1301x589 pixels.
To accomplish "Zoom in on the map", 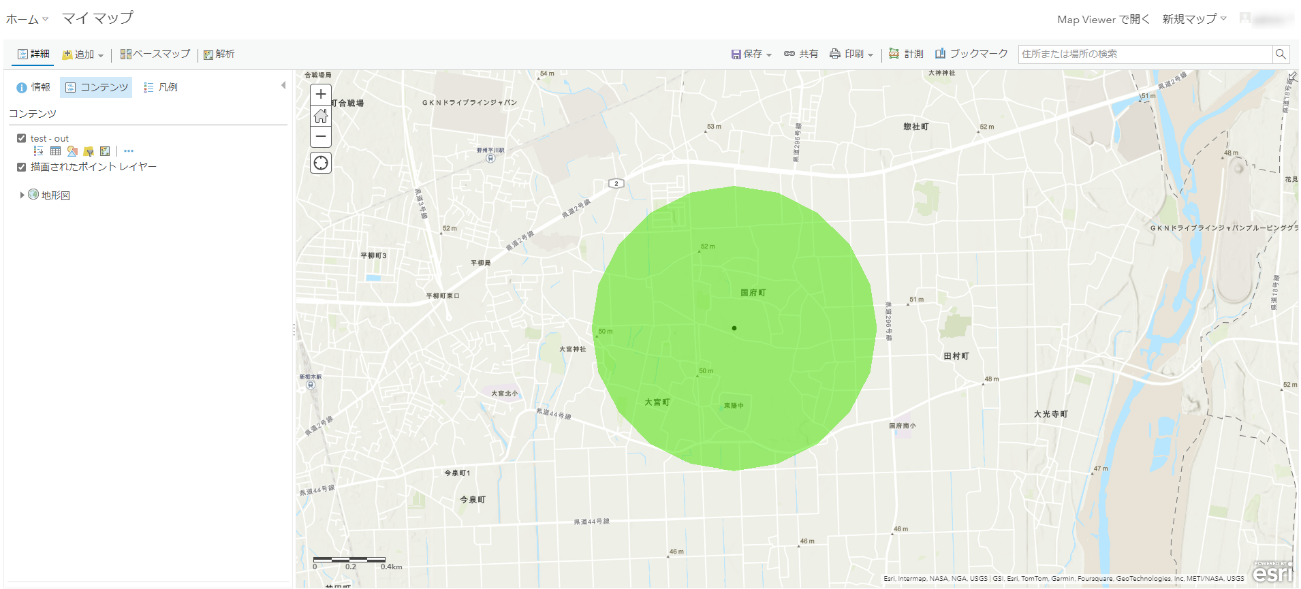I will pos(321,94).
